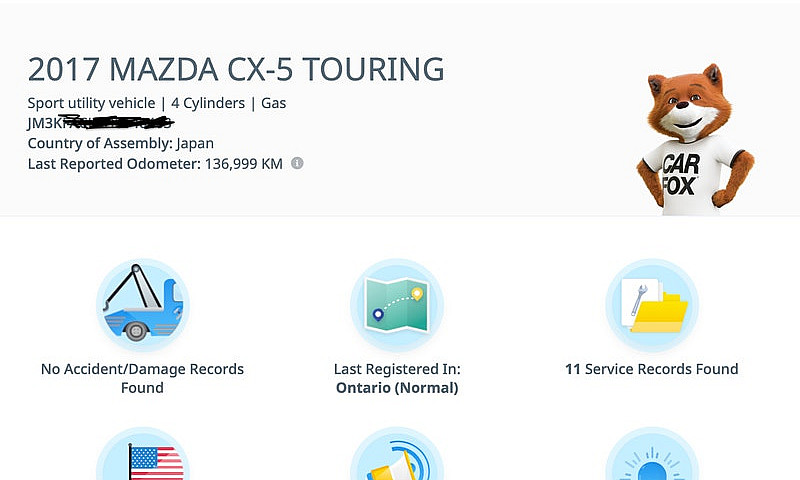The image size is (800, 480).
Task: Click the redacted VIN number
Action: coord(101,122)
